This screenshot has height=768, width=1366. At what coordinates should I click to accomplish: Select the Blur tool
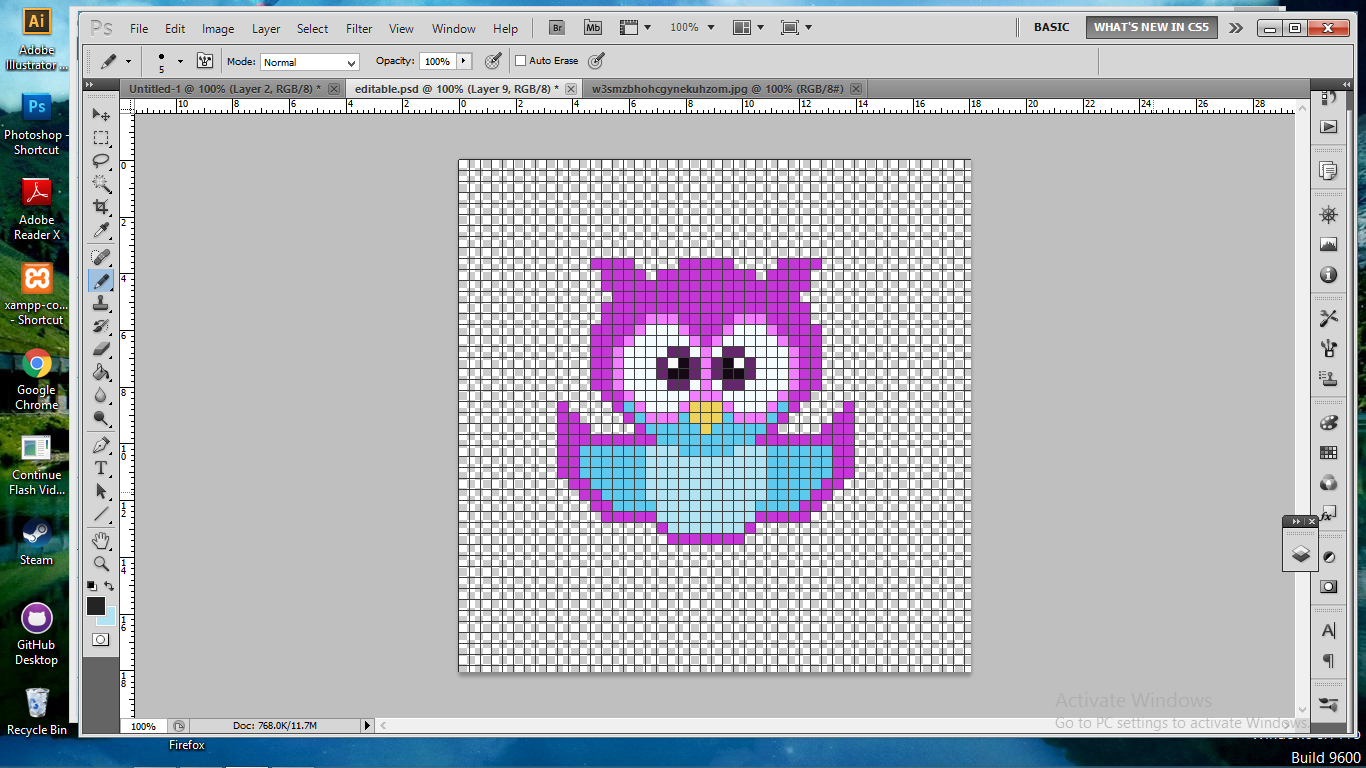point(101,396)
